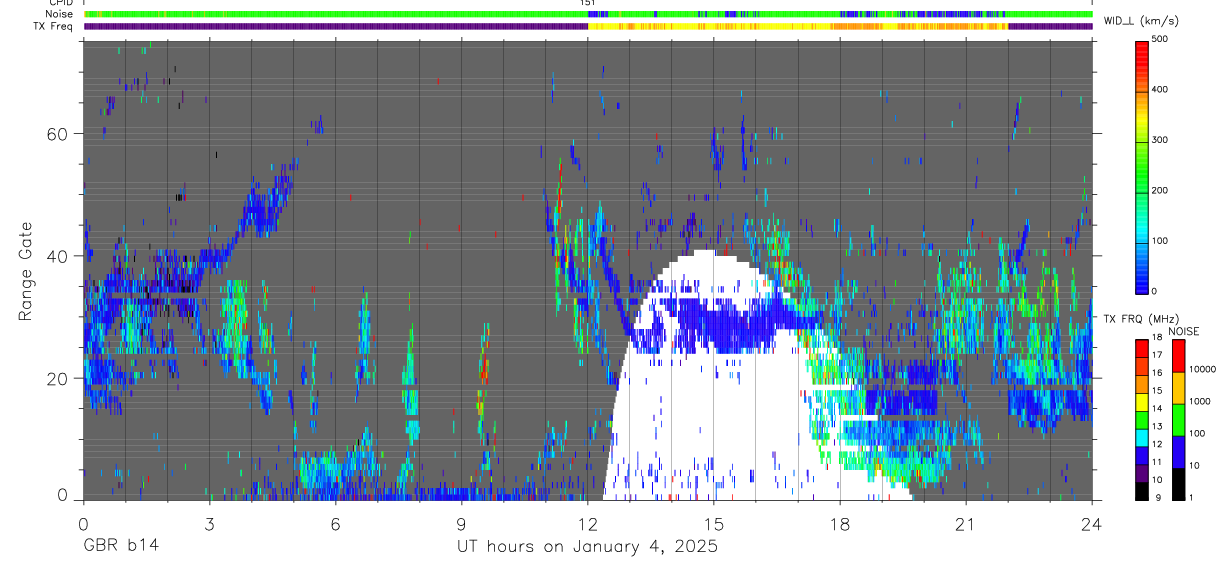Click the 400 tick on the width colorbar
The height and width of the screenshot is (567, 1228).
pos(1160,89)
